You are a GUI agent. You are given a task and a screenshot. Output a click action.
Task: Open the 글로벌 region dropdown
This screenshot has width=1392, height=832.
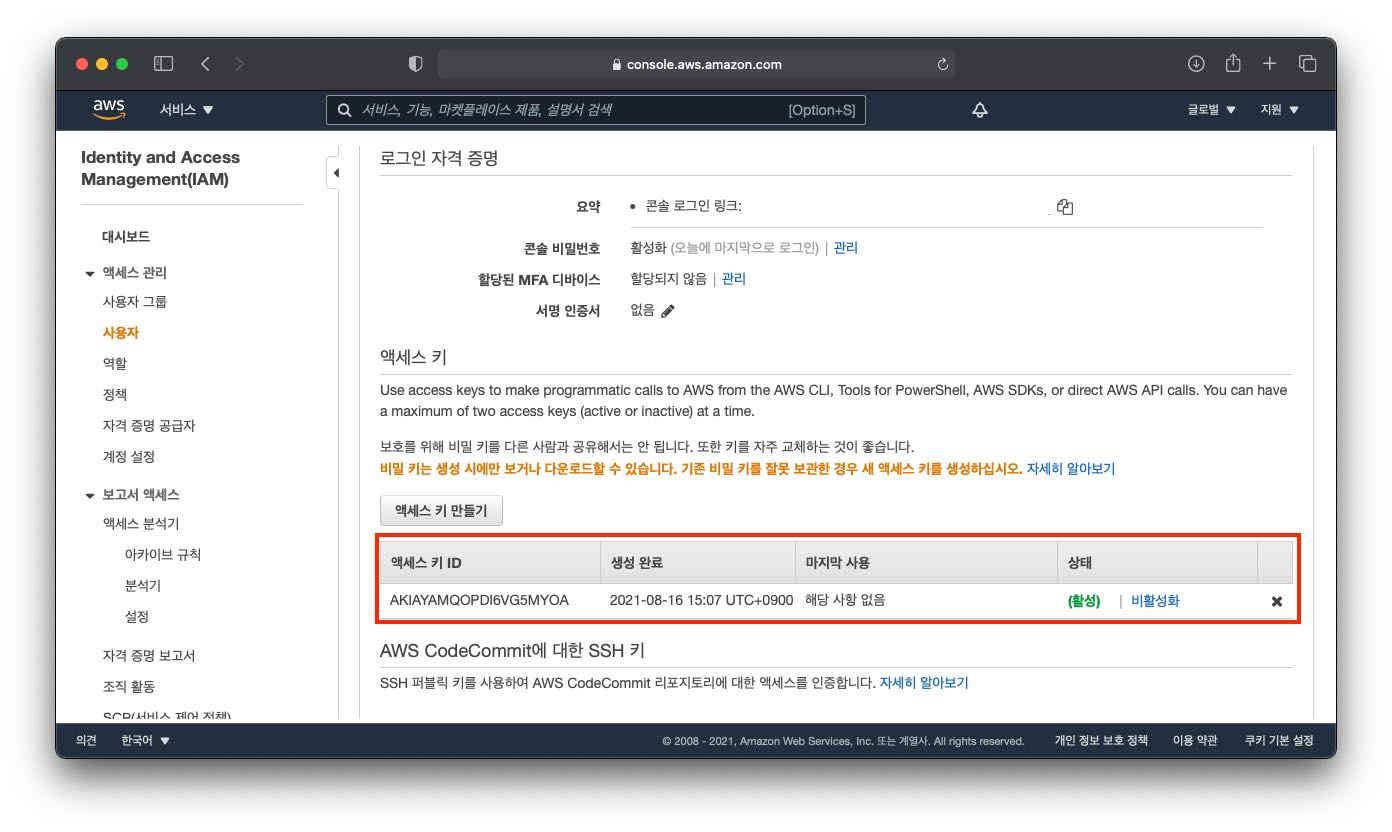[x=1212, y=110]
